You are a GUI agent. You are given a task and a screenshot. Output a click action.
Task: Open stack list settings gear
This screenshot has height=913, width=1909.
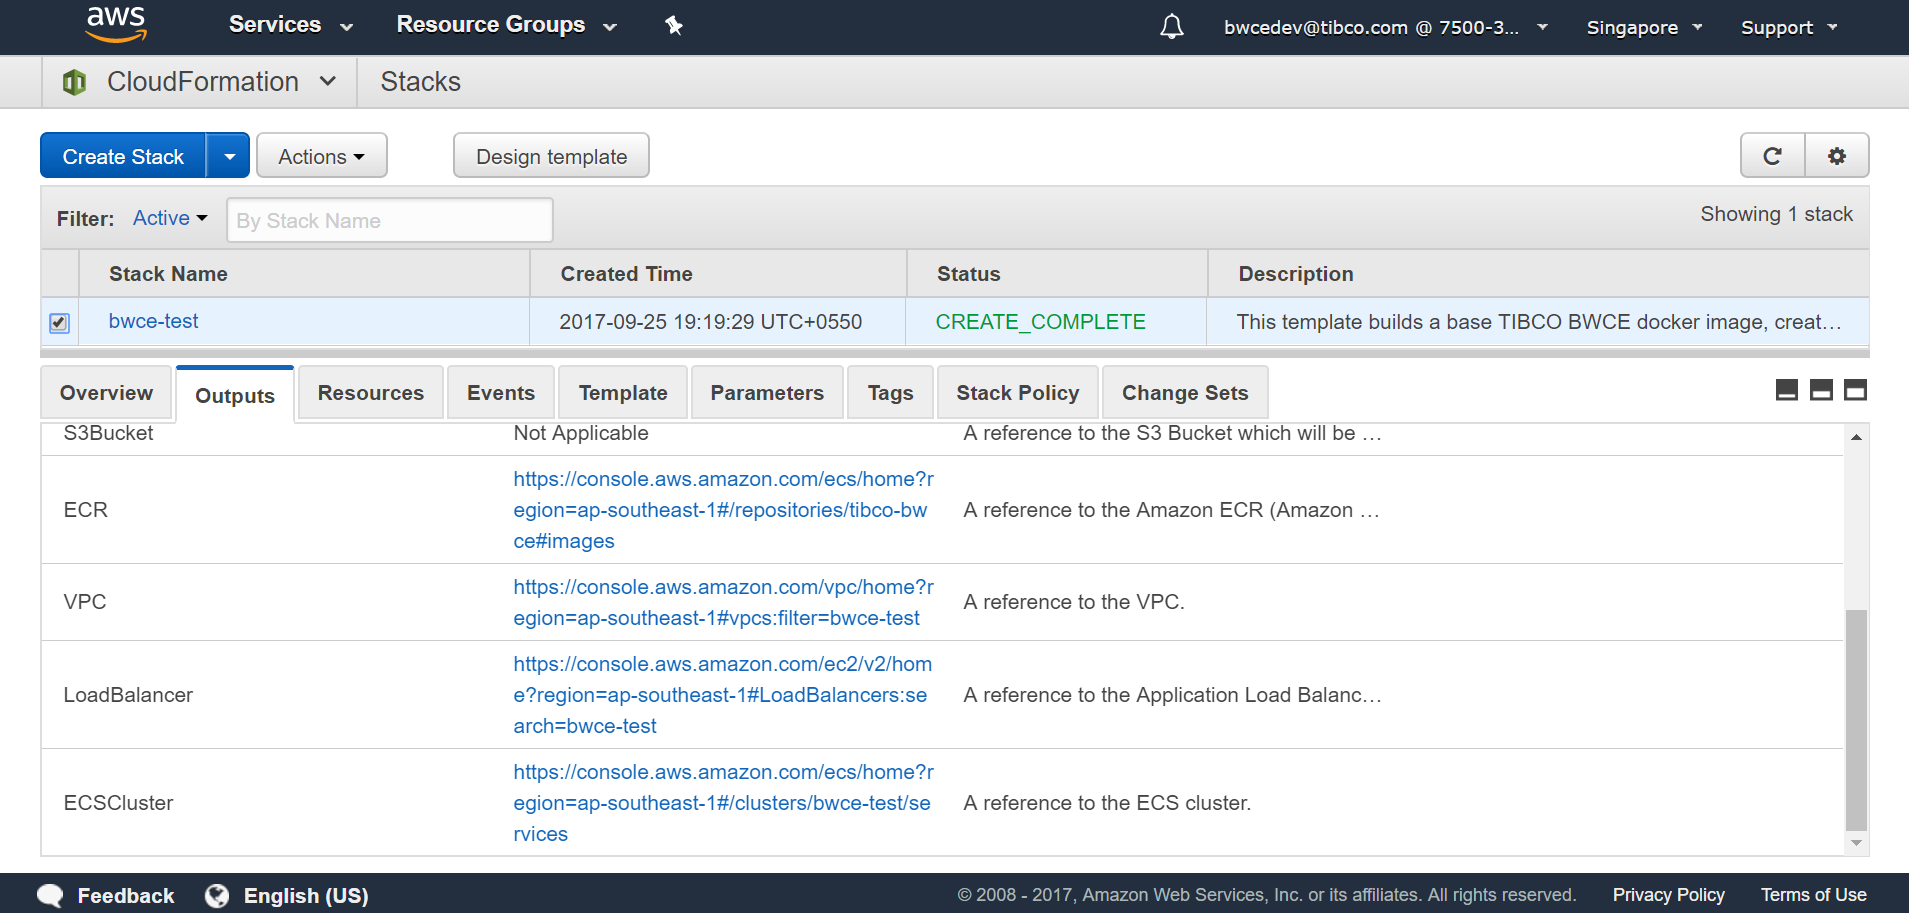pyautogui.click(x=1836, y=156)
